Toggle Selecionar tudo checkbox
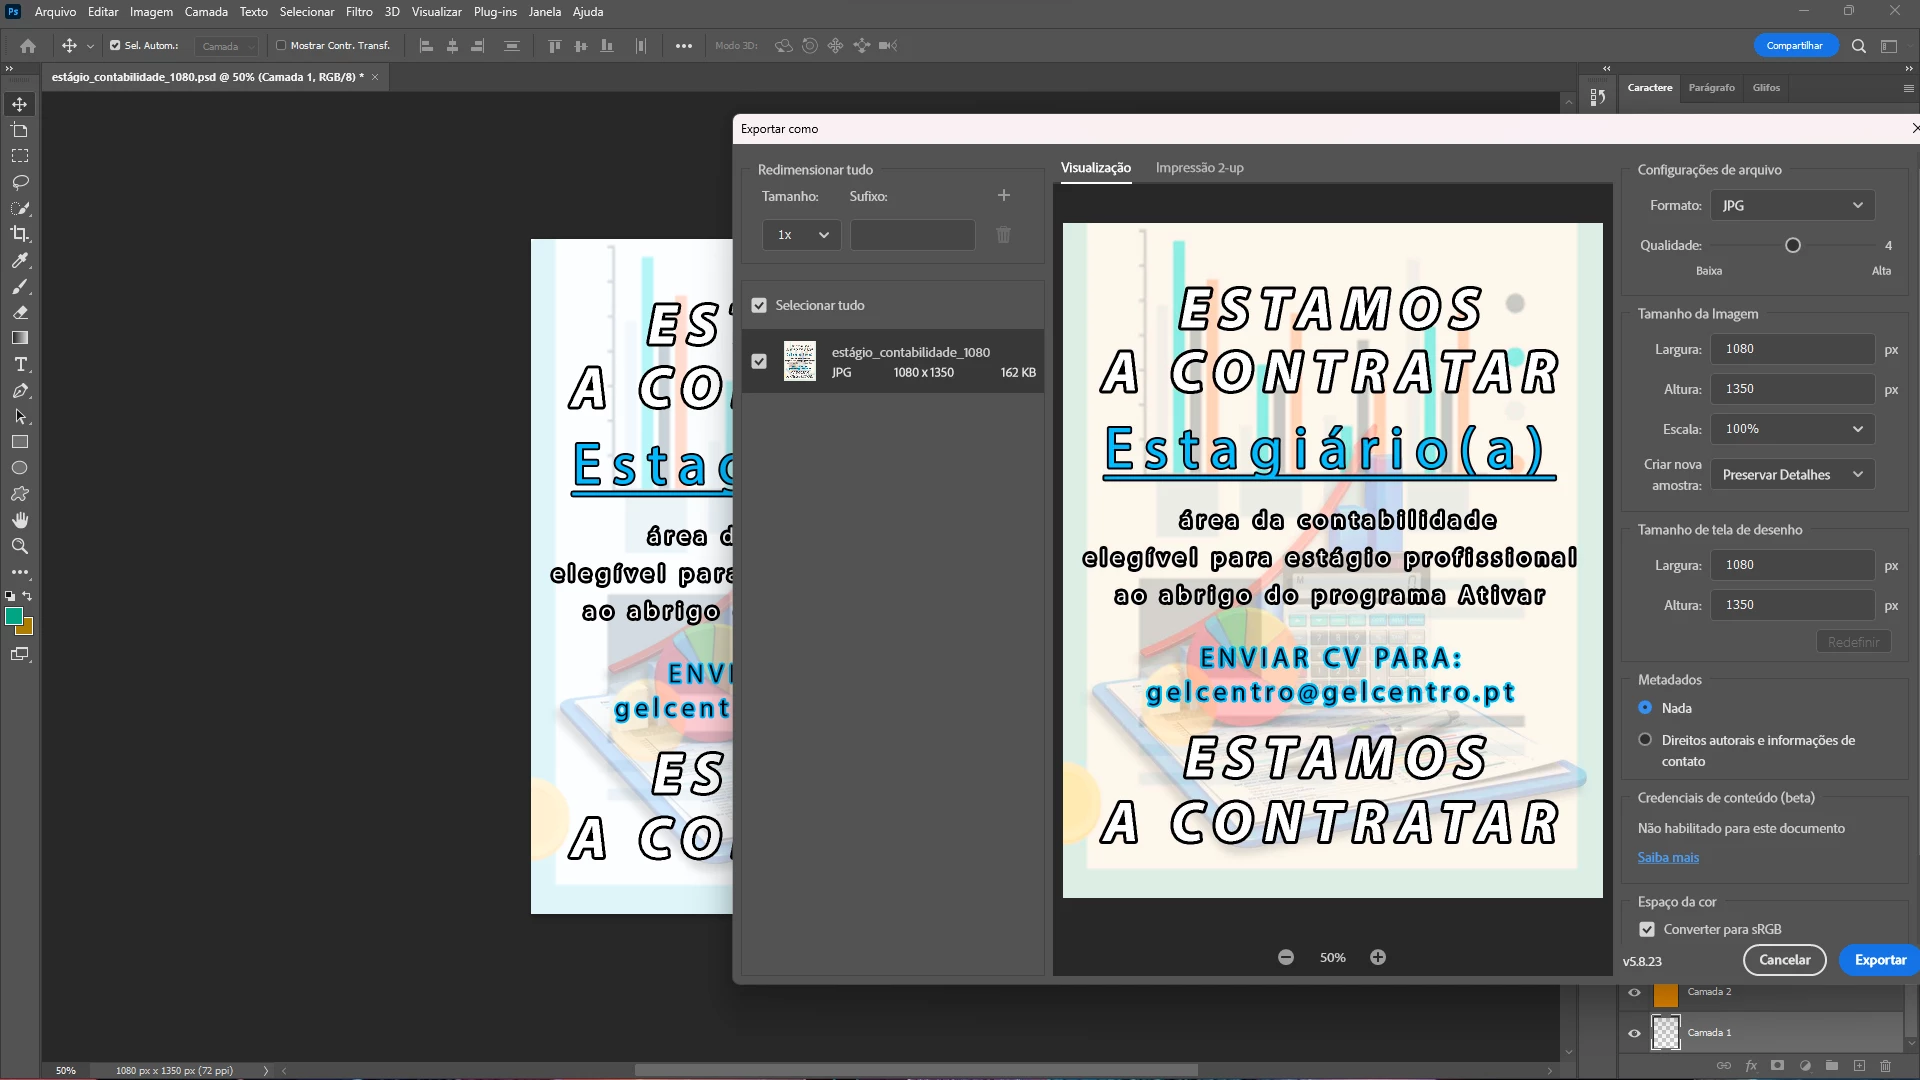 click(759, 305)
